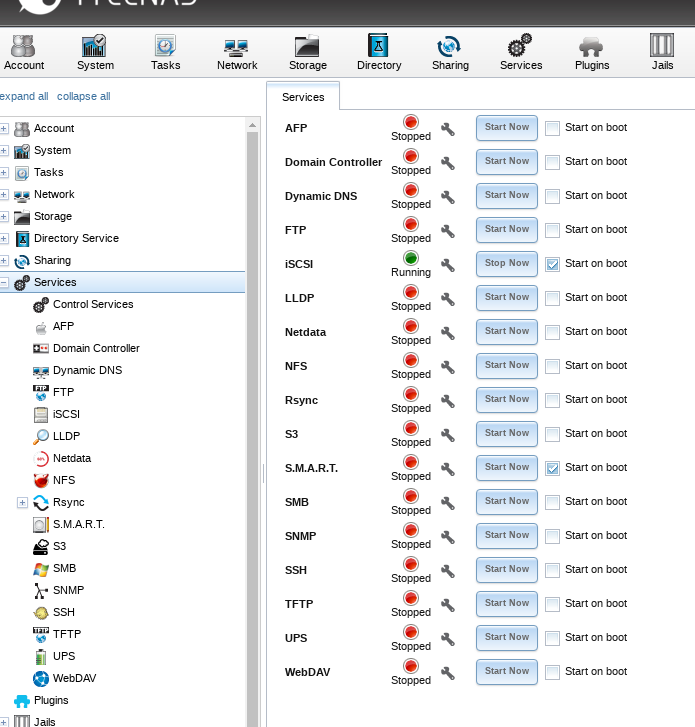695x727 pixels.
Task: Enable Start on boot for NFS
Action: (x=552, y=366)
